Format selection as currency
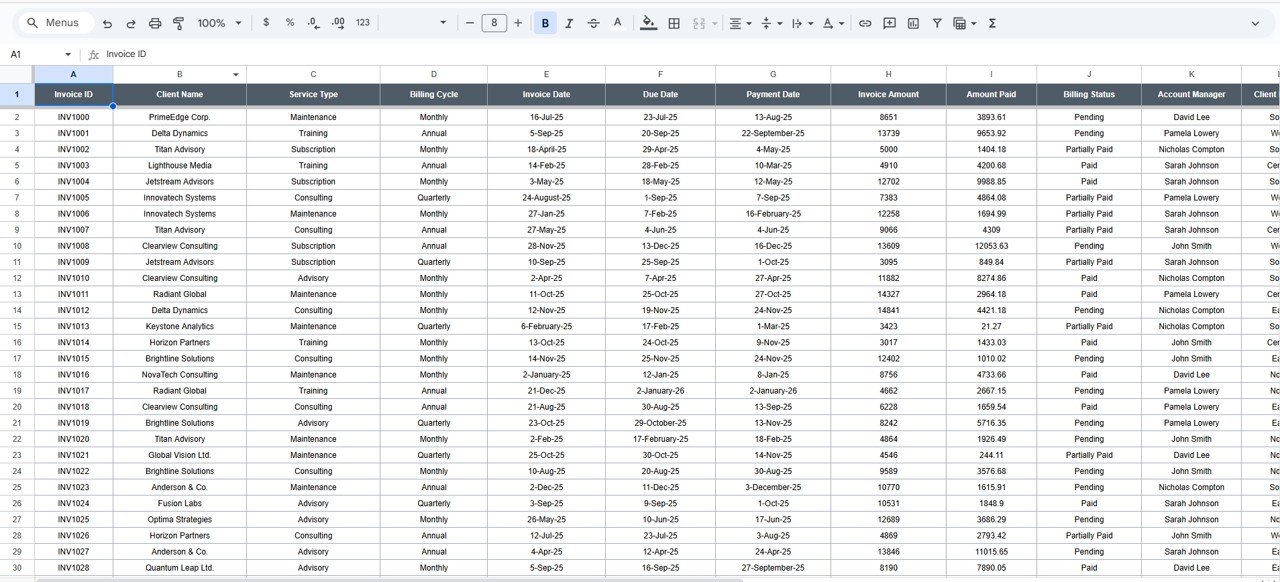The image size is (1280, 582). (x=266, y=21)
